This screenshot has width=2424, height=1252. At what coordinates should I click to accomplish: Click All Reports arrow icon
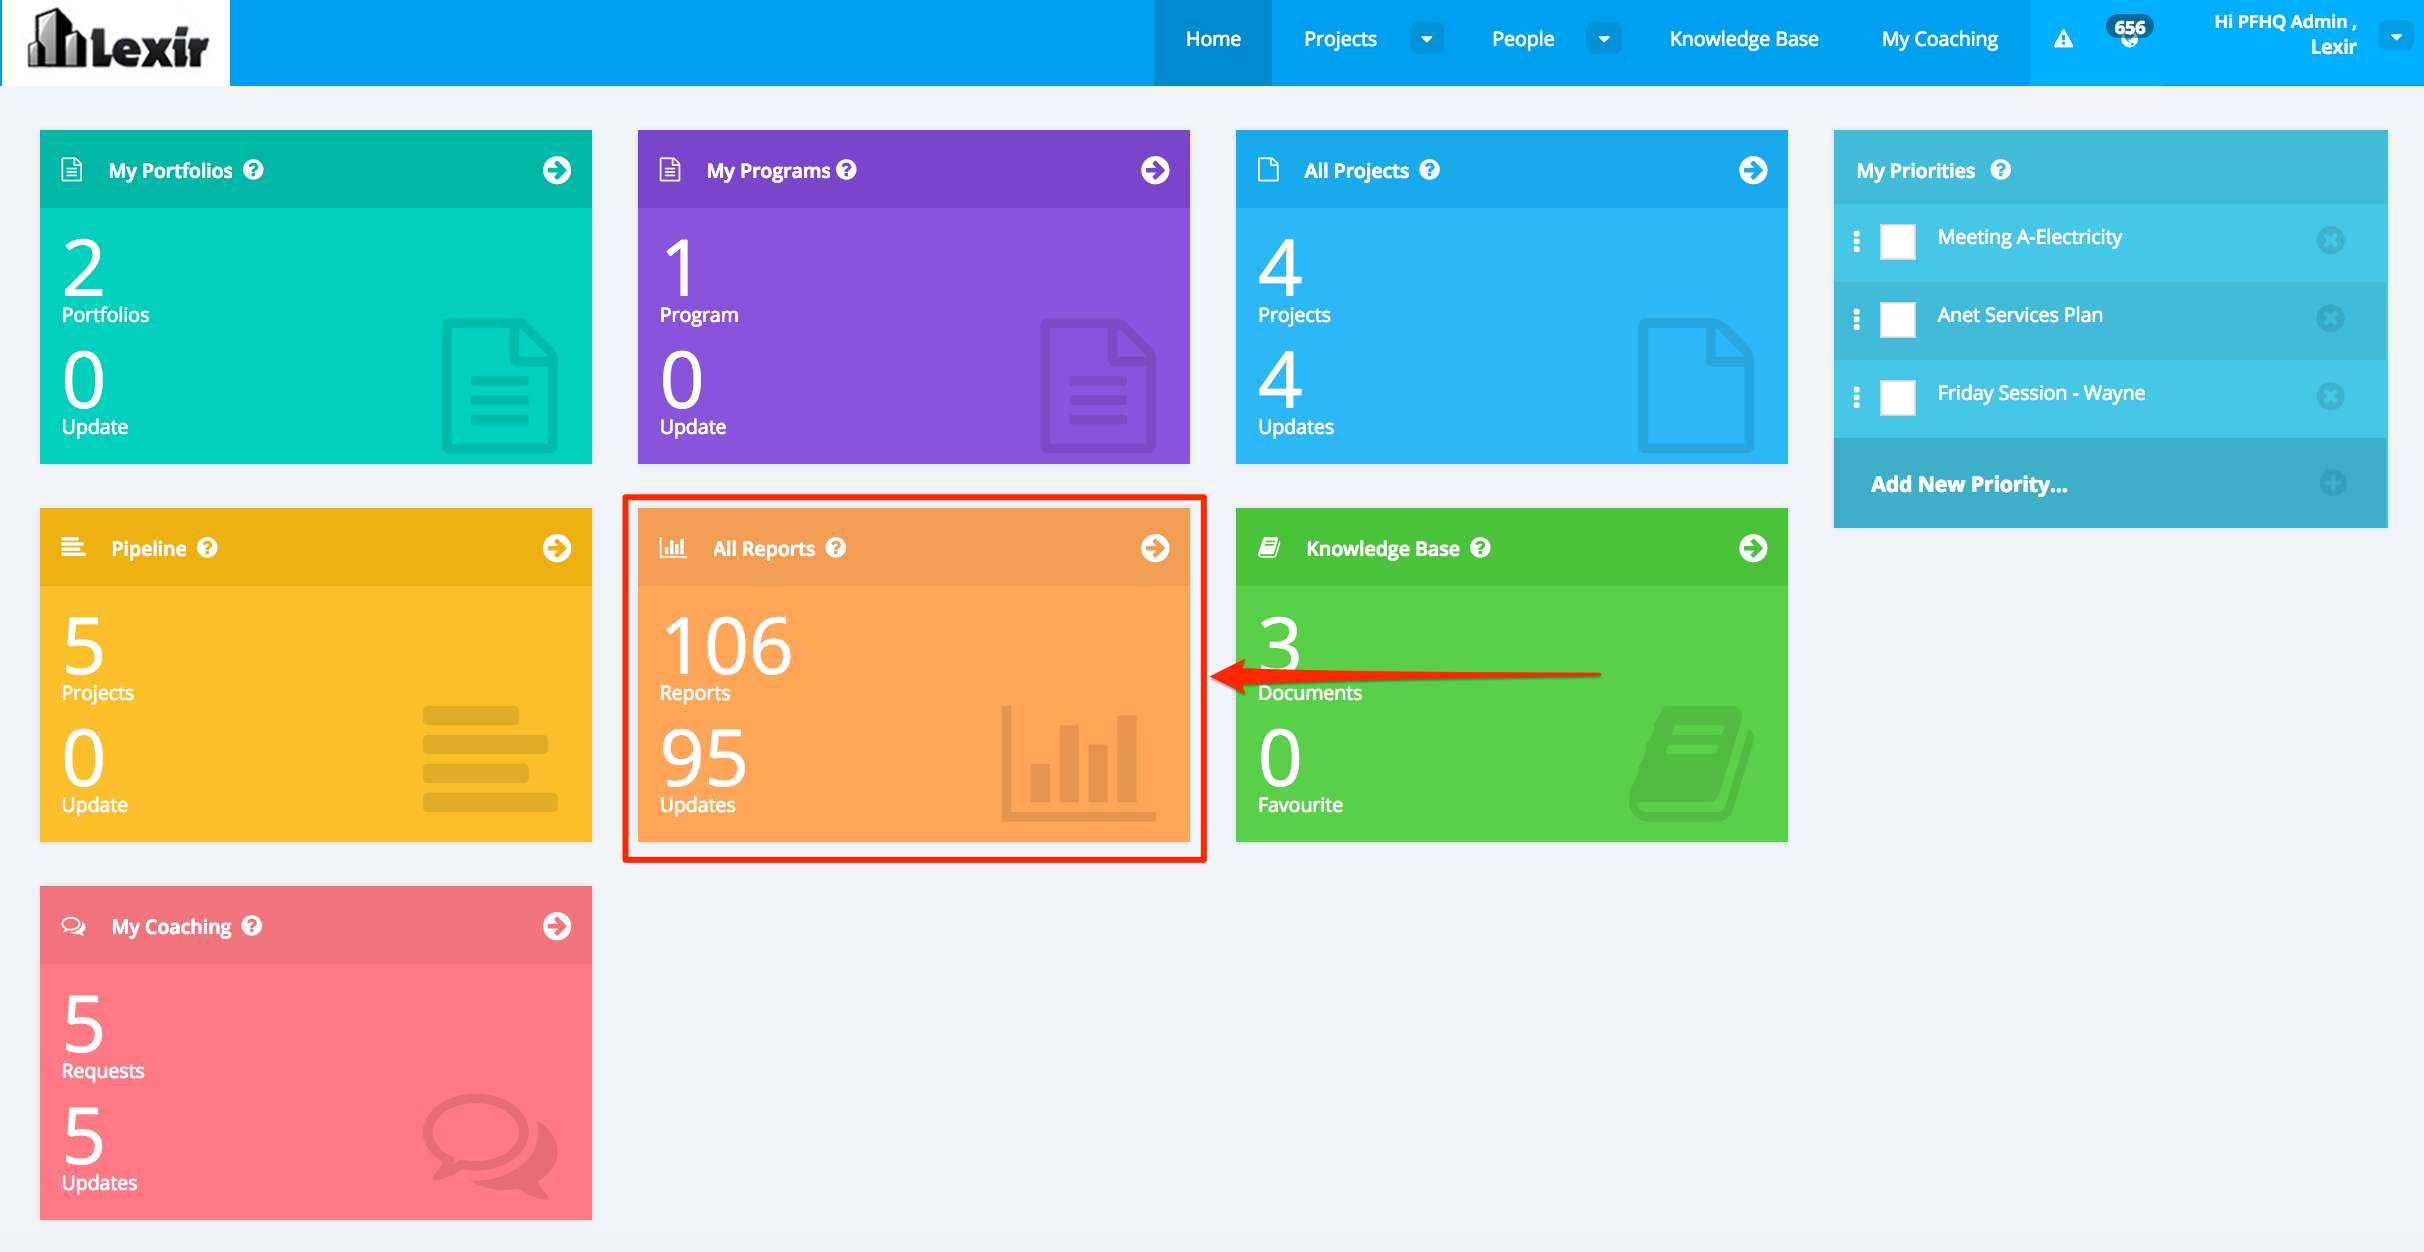click(1155, 548)
